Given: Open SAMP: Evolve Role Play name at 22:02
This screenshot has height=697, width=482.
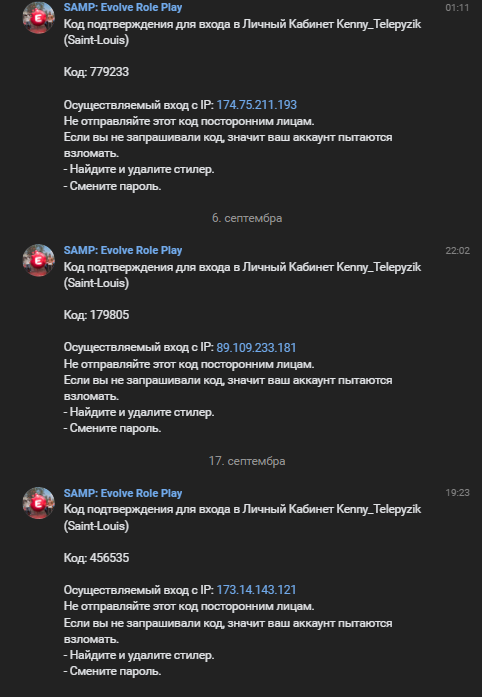Looking at the screenshot, I should coord(123,250).
